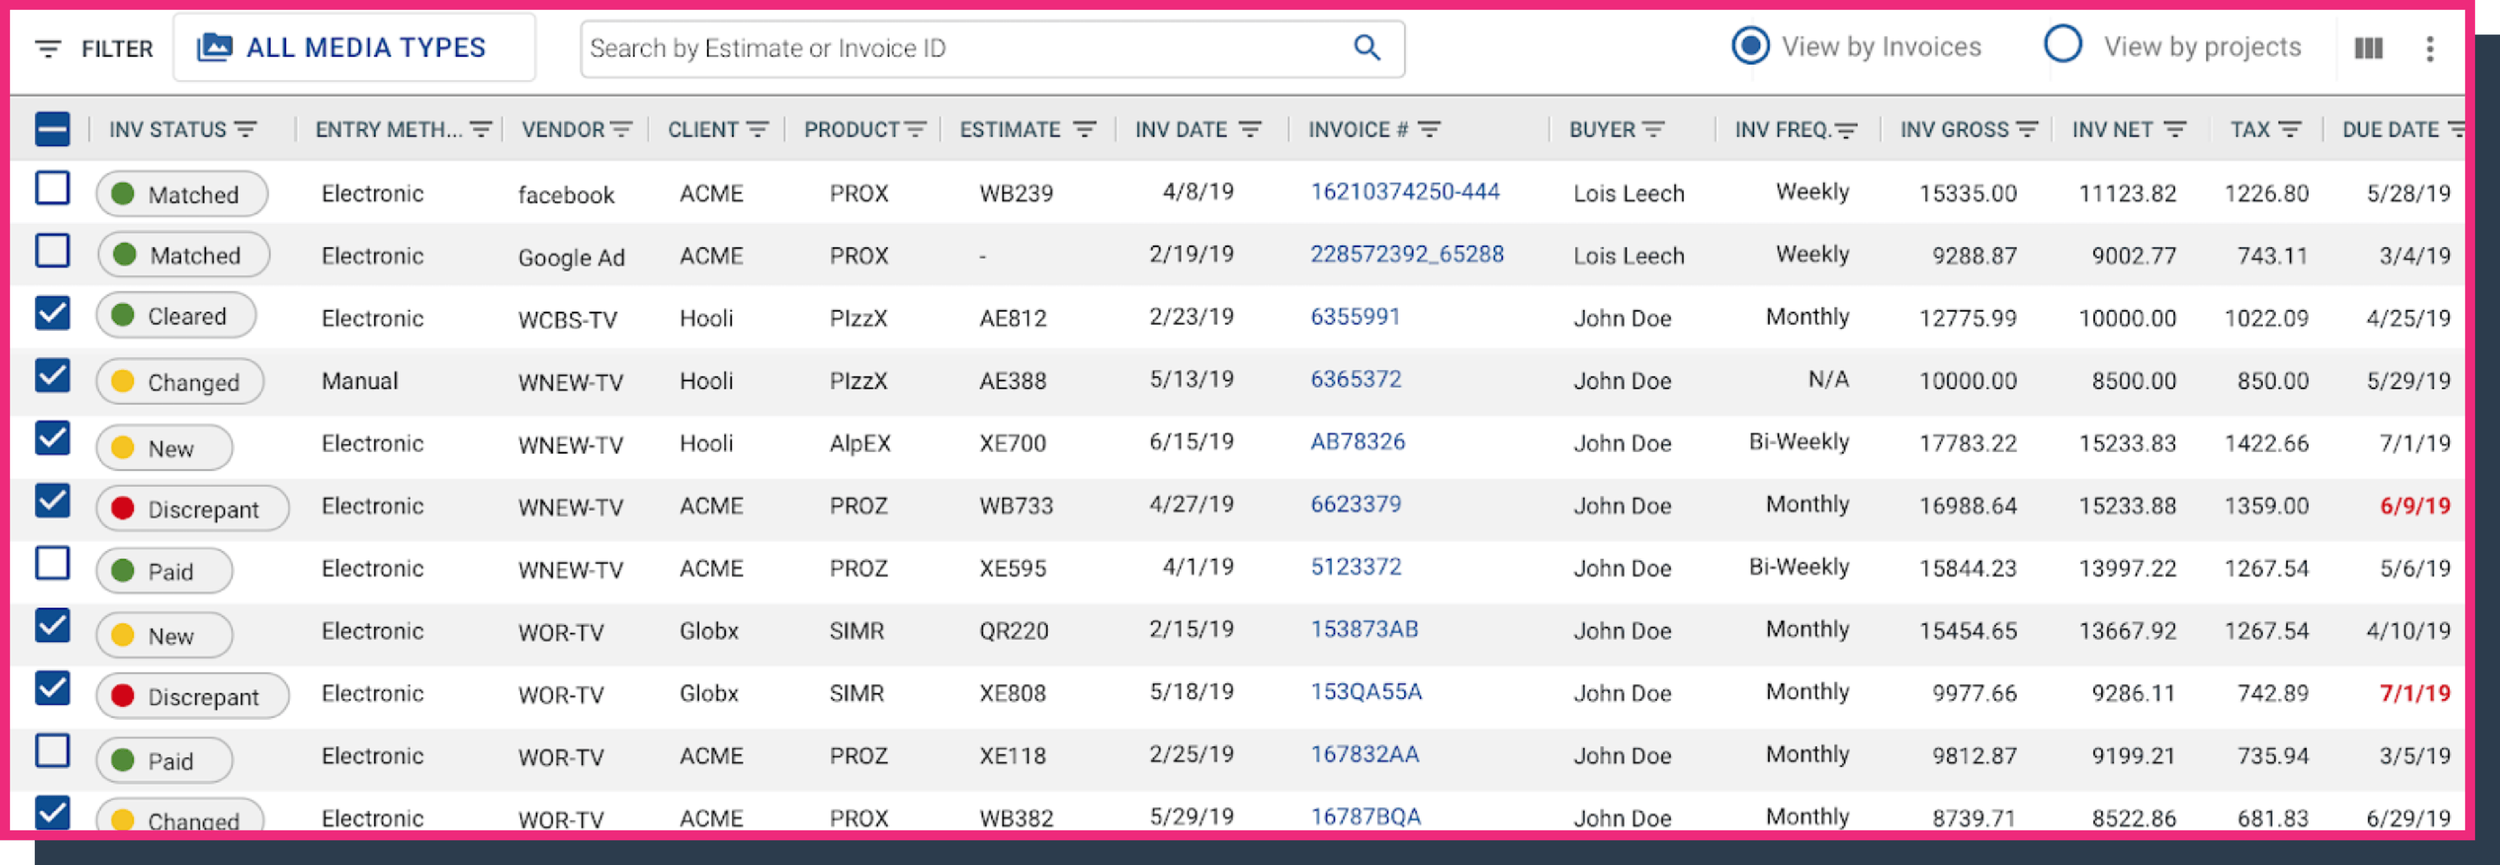The image size is (2500, 865).
Task: Click the search magnifier icon
Action: coord(1366,47)
